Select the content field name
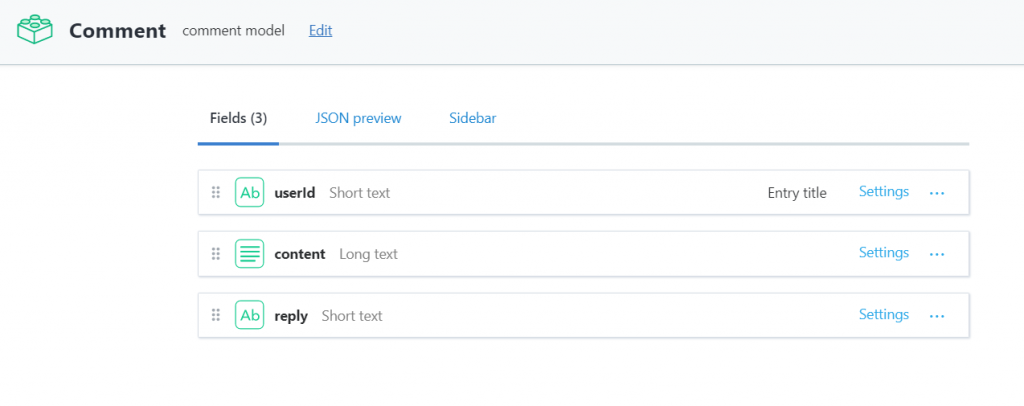The width and height of the screenshot is (1024, 406). (300, 254)
